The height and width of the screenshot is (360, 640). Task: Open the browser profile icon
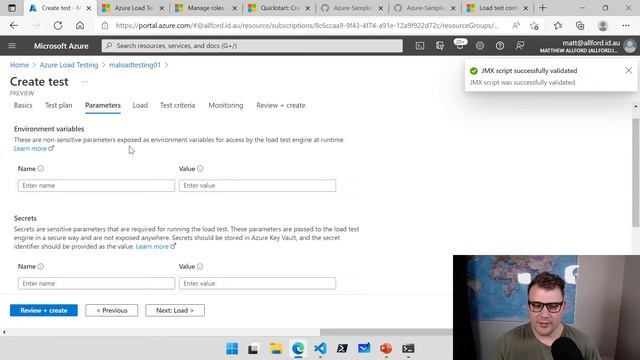pos(602,26)
